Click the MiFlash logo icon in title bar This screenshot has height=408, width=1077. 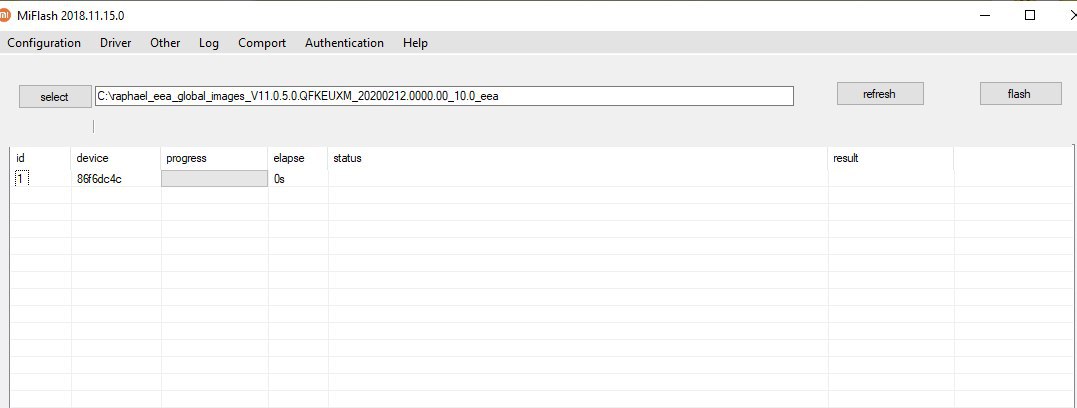5,15
